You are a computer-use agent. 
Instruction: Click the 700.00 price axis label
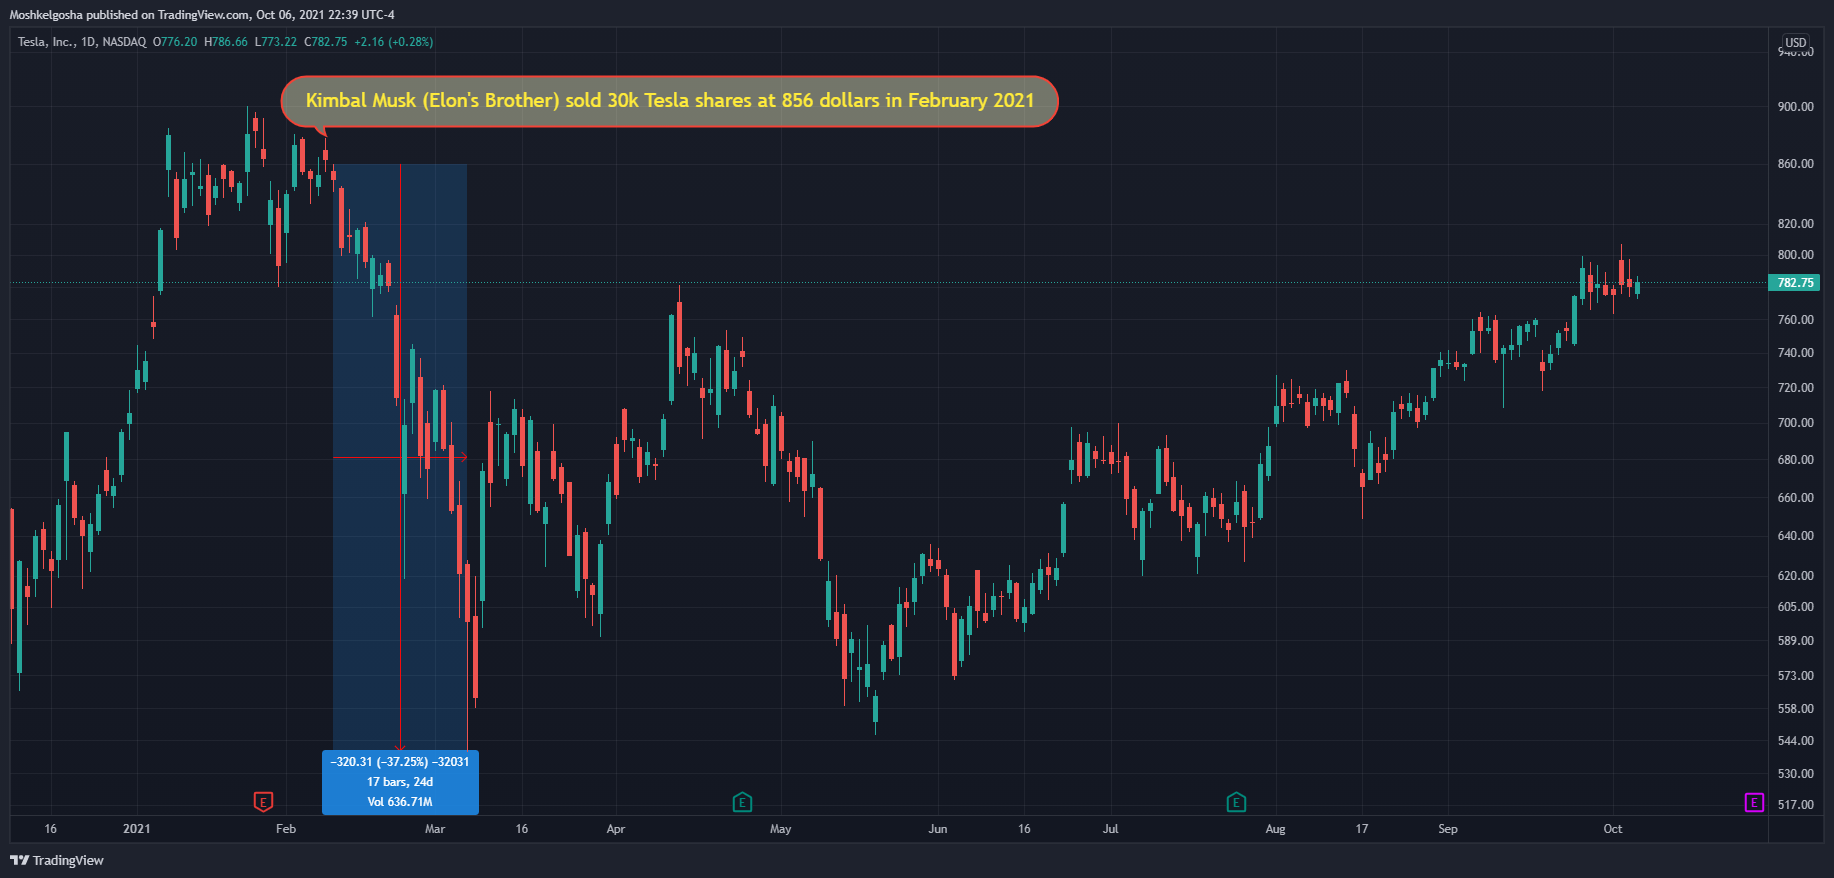(x=1796, y=423)
